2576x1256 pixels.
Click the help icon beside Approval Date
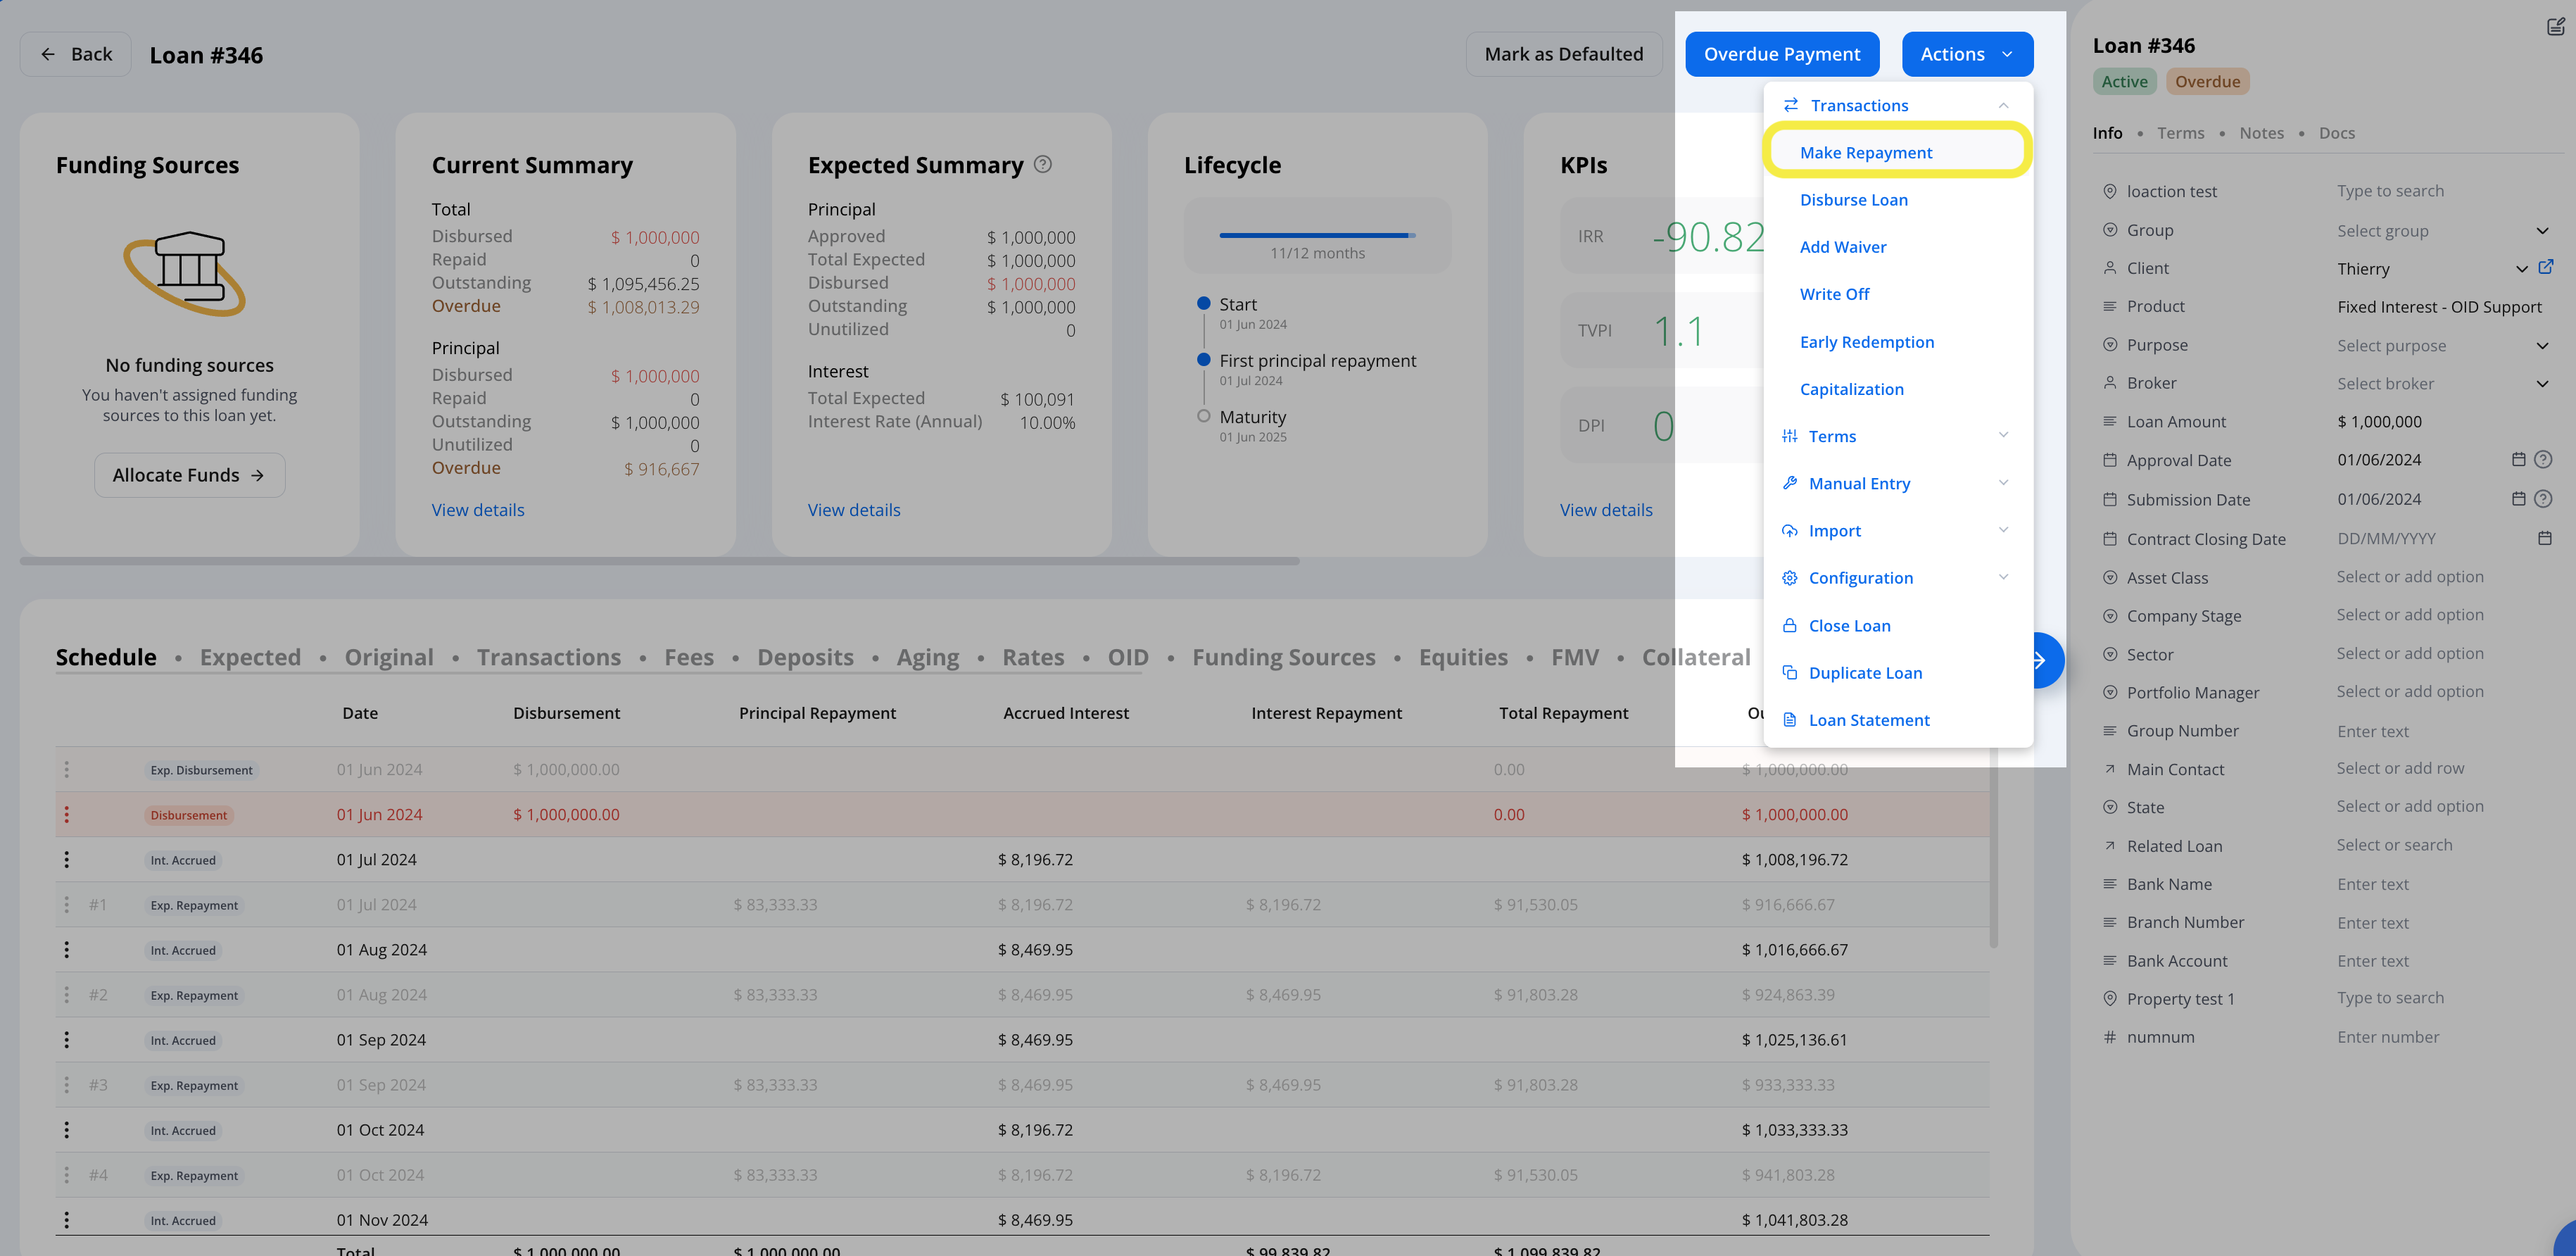tap(2543, 460)
